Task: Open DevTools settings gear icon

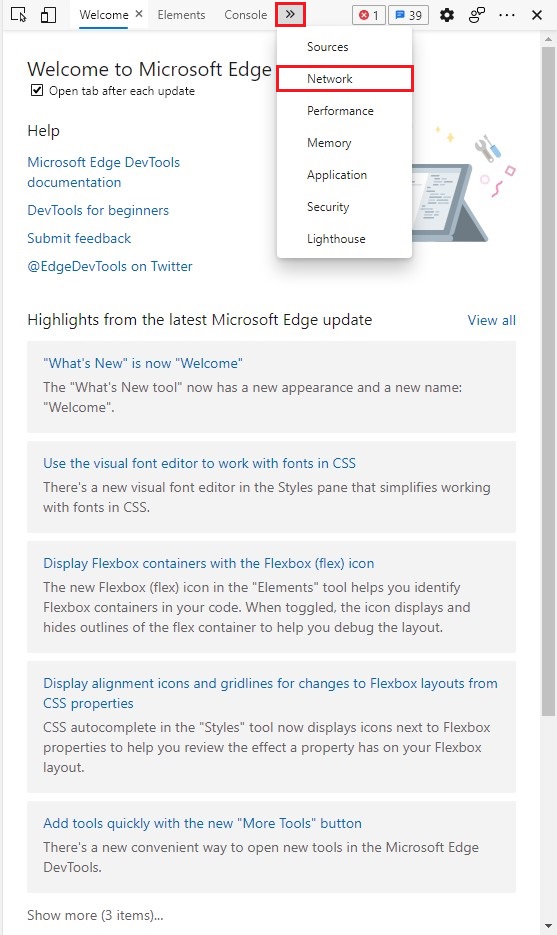Action: click(x=447, y=15)
